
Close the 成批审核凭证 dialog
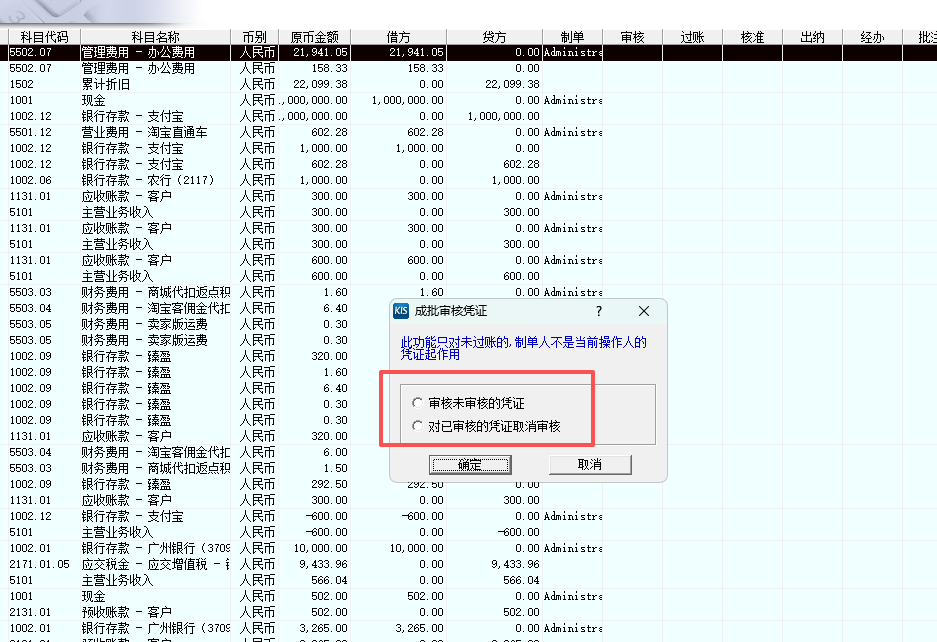coord(644,311)
